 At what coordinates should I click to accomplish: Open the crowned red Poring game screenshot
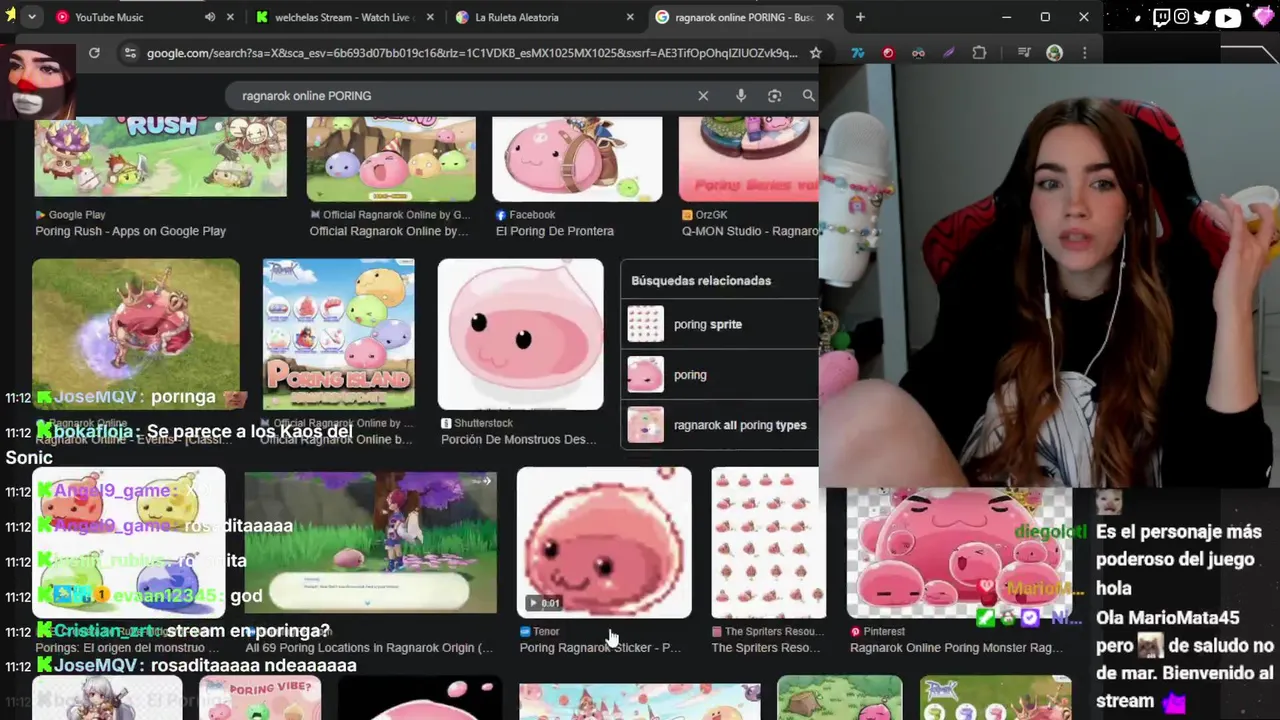tap(136, 334)
